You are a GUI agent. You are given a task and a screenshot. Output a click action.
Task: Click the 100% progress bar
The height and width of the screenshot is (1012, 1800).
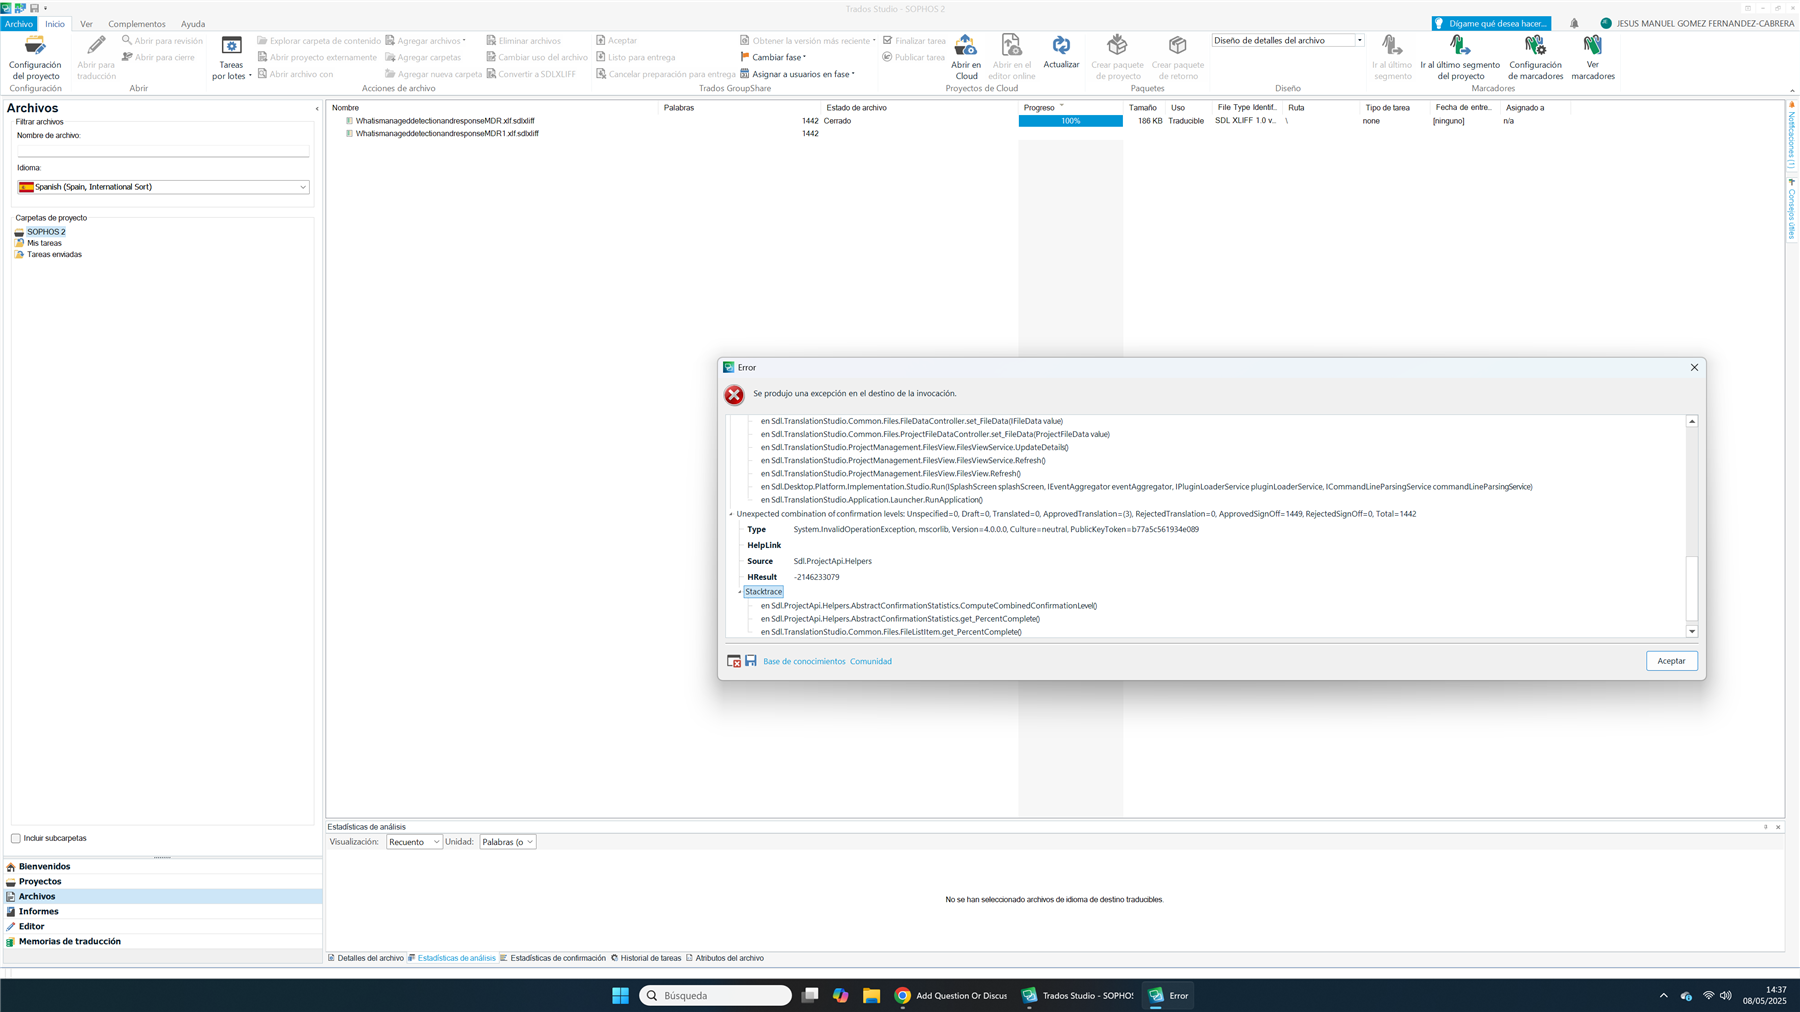click(x=1070, y=120)
